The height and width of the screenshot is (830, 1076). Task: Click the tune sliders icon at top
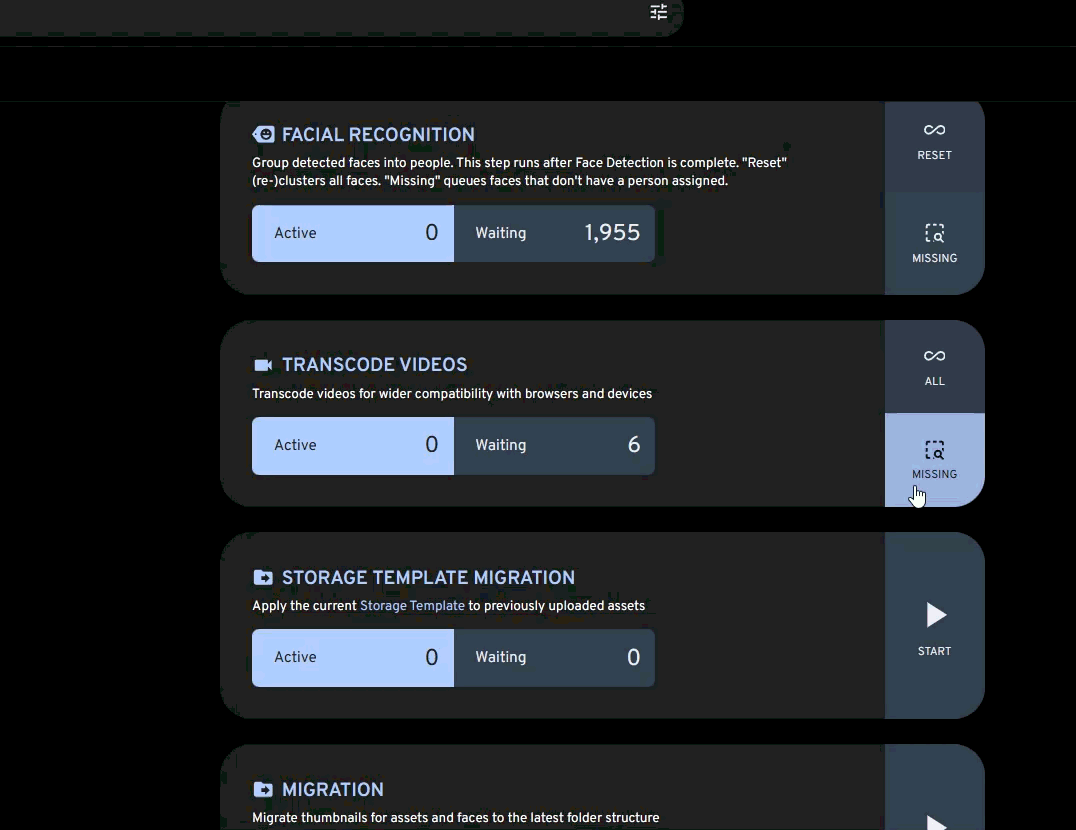coord(659,12)
